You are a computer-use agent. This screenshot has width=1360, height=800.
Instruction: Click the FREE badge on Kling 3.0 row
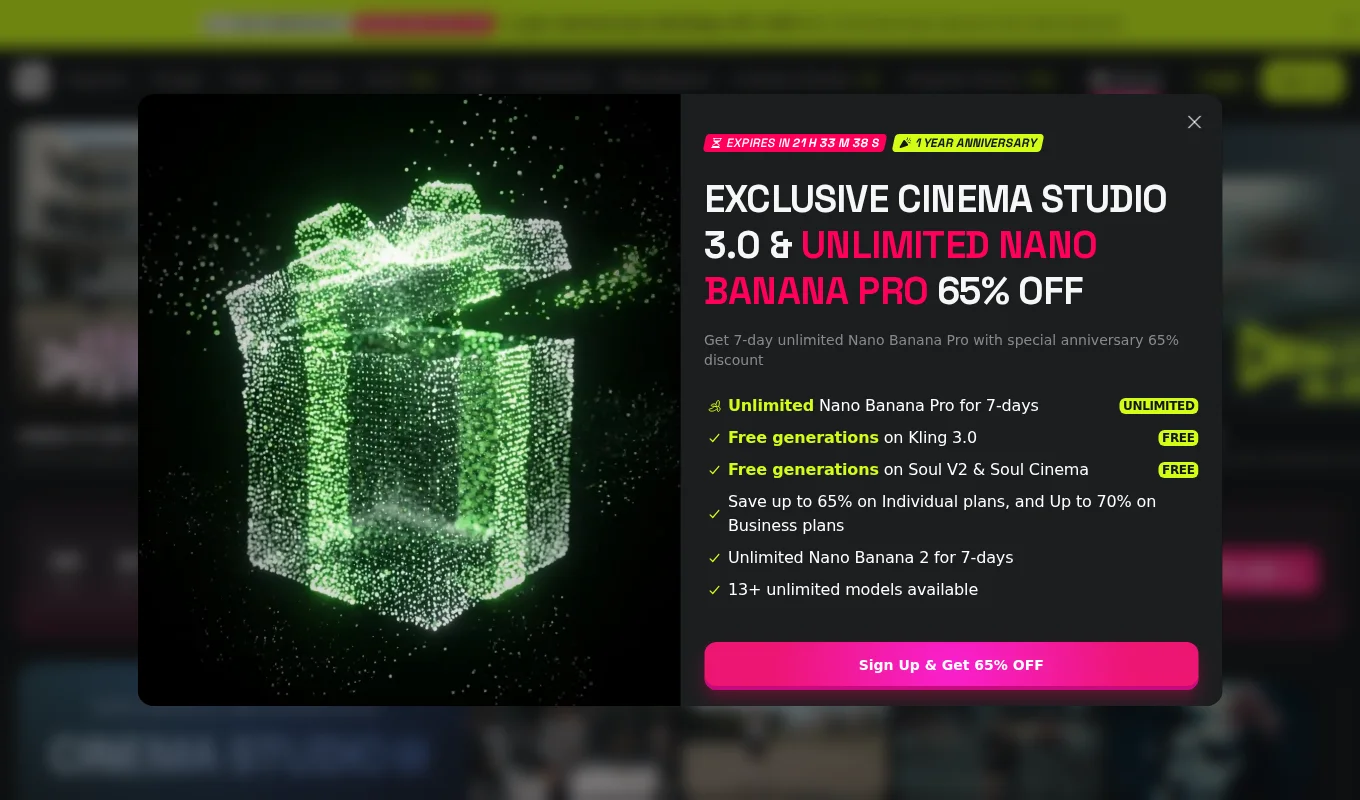coord(1178,438)
